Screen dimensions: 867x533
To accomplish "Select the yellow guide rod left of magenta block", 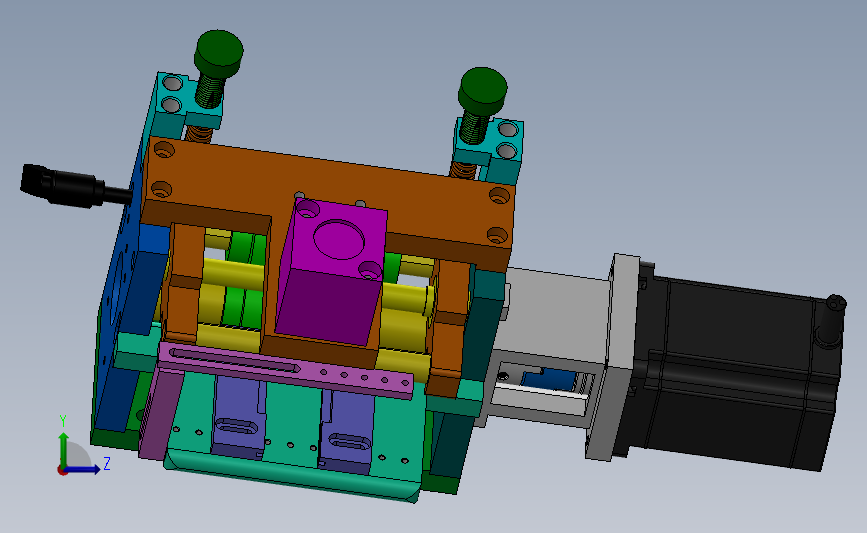I will point(235,274).
